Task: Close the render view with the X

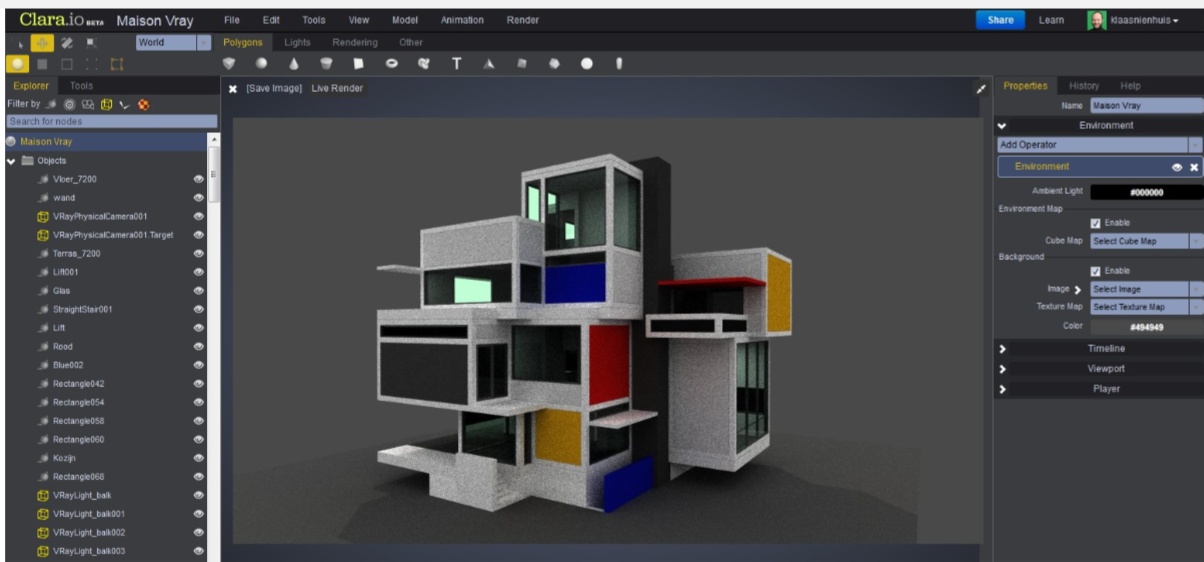Action: click(233, 89)
